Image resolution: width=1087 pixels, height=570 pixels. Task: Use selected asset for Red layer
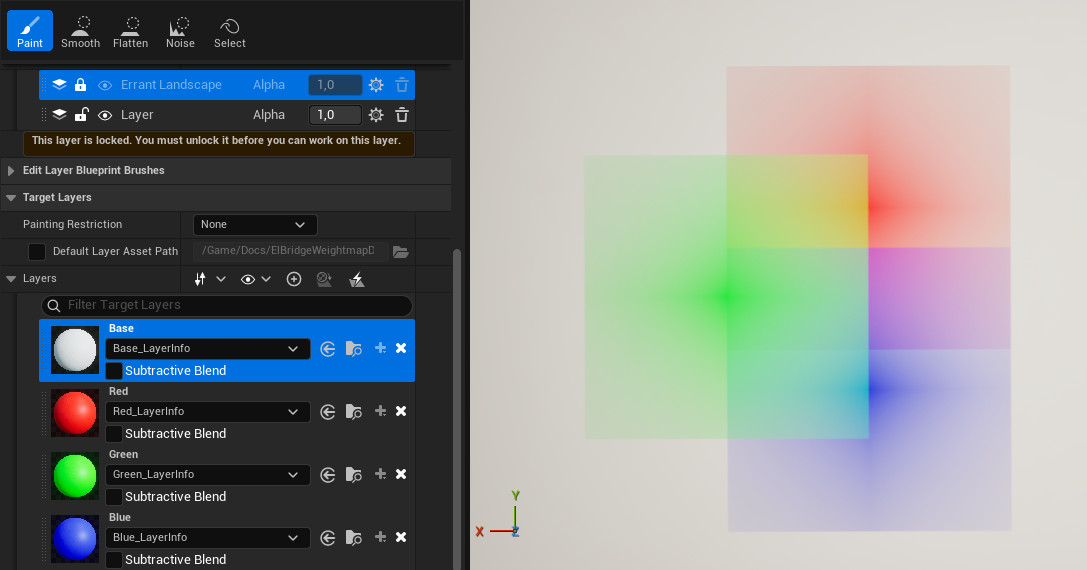(x=328, y=412)
